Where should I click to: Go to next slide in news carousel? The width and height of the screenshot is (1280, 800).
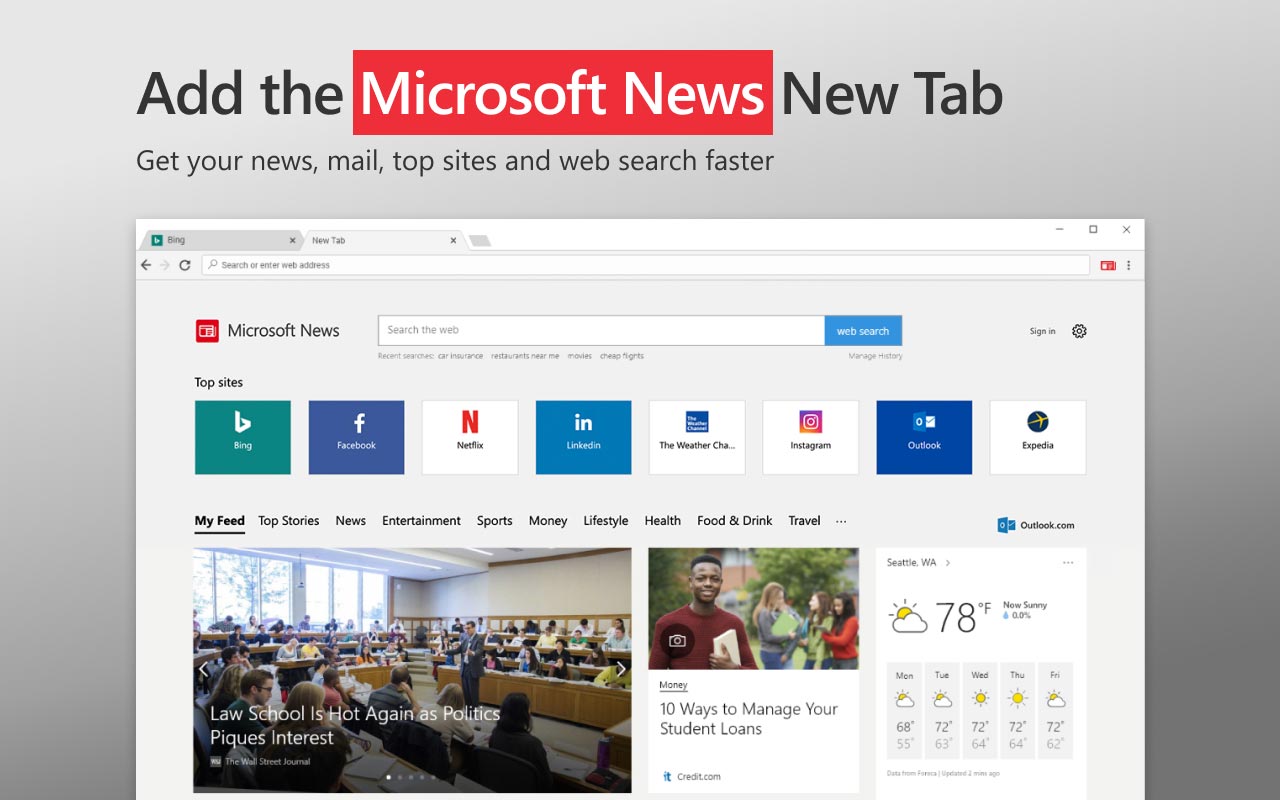click(620, 669)
